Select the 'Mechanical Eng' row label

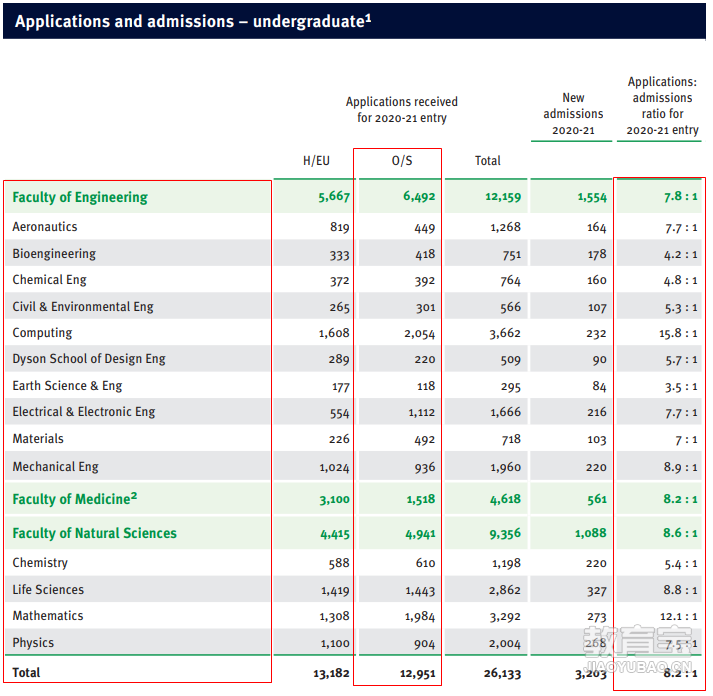55,467
